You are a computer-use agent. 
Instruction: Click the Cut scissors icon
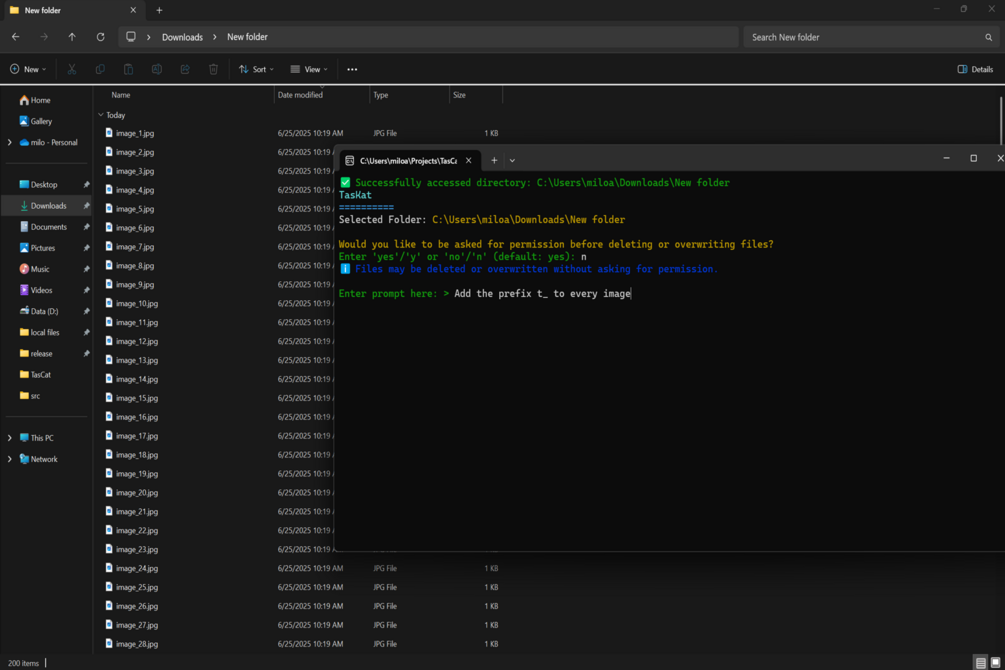[72, 69]
